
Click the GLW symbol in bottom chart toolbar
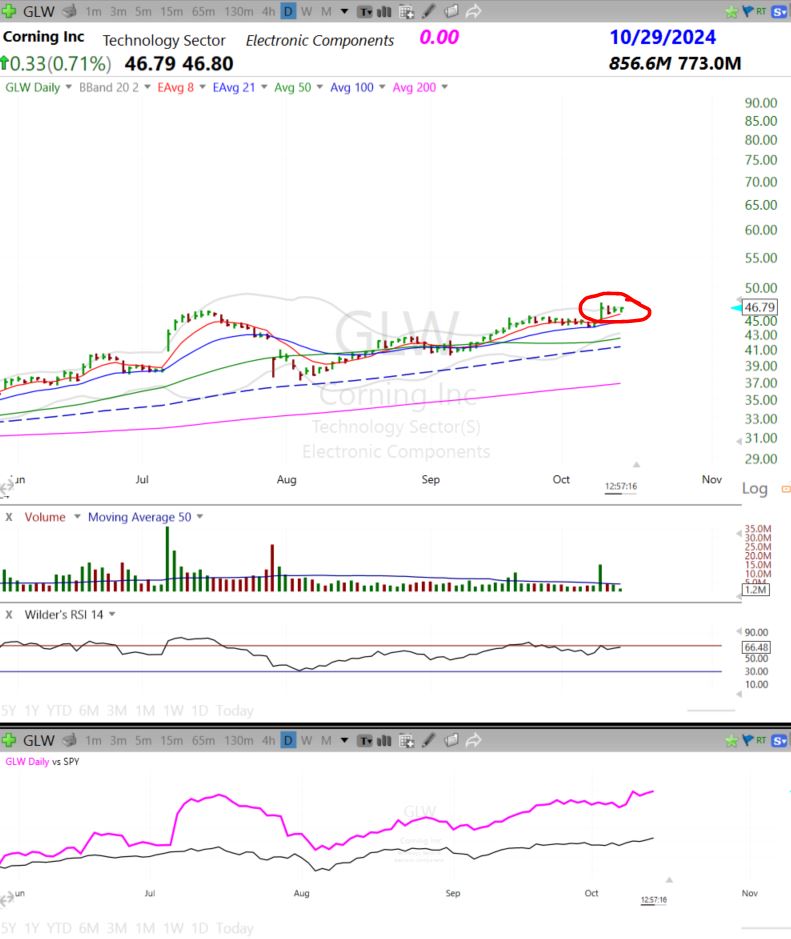[x=38, y=741]
